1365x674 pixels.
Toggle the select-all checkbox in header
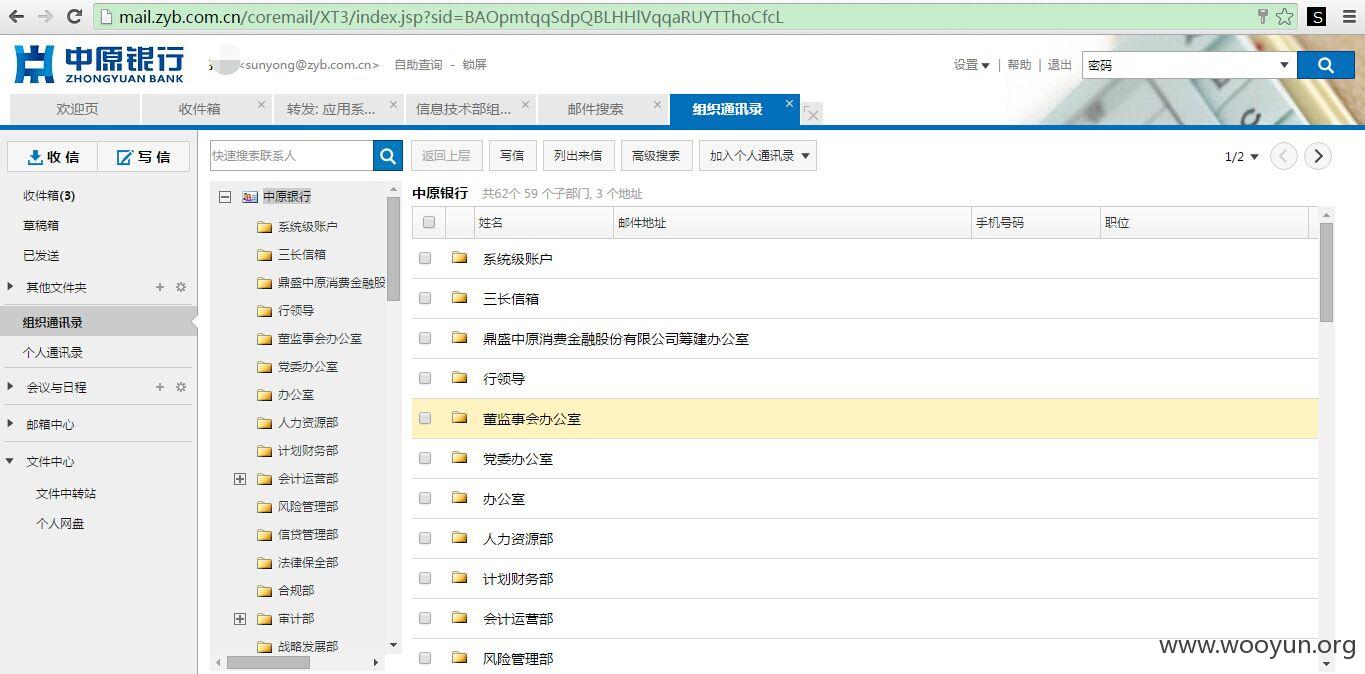click(429, 222)
